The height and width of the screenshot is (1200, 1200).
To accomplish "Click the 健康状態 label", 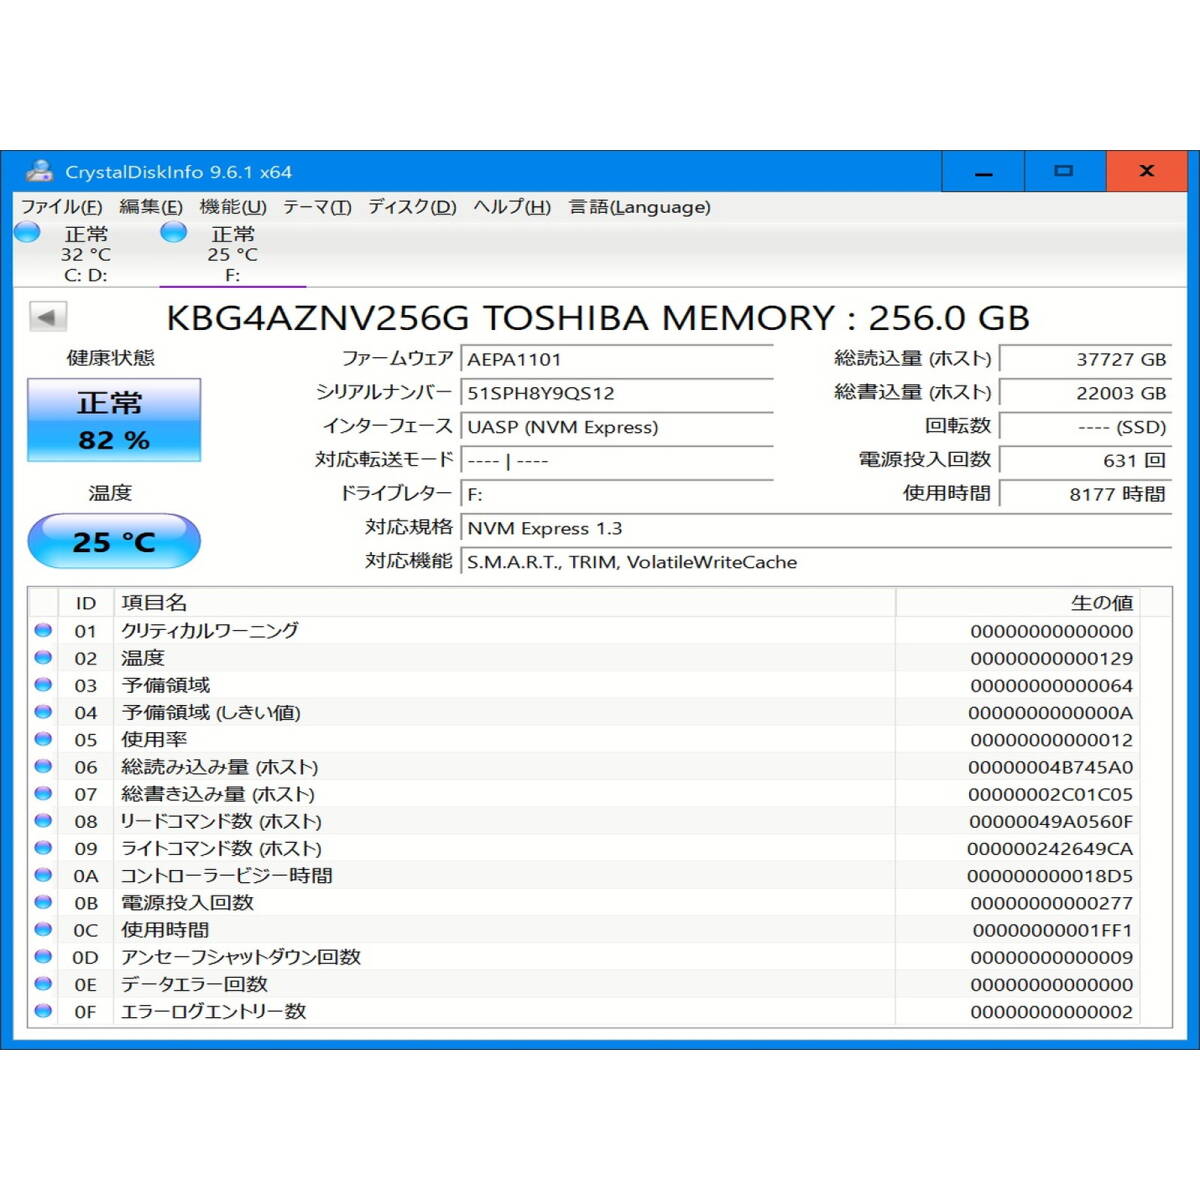I will 111,358.
